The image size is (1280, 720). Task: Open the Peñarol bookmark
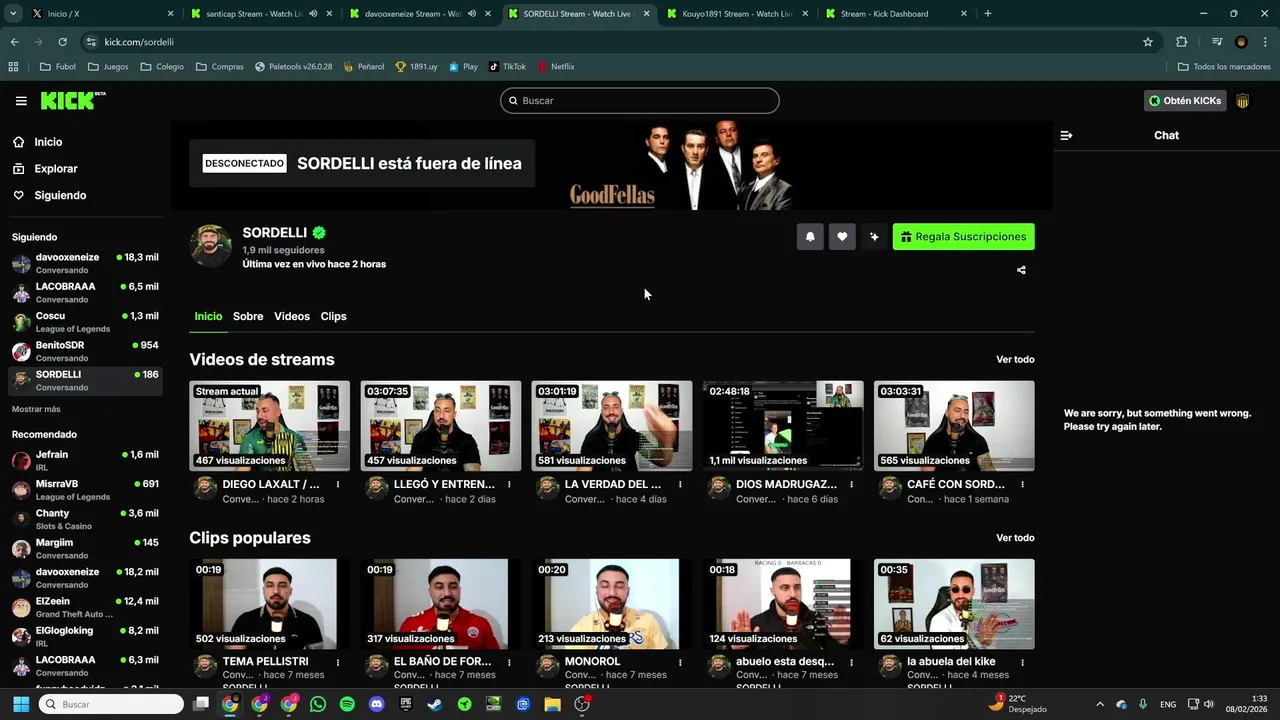363,67
